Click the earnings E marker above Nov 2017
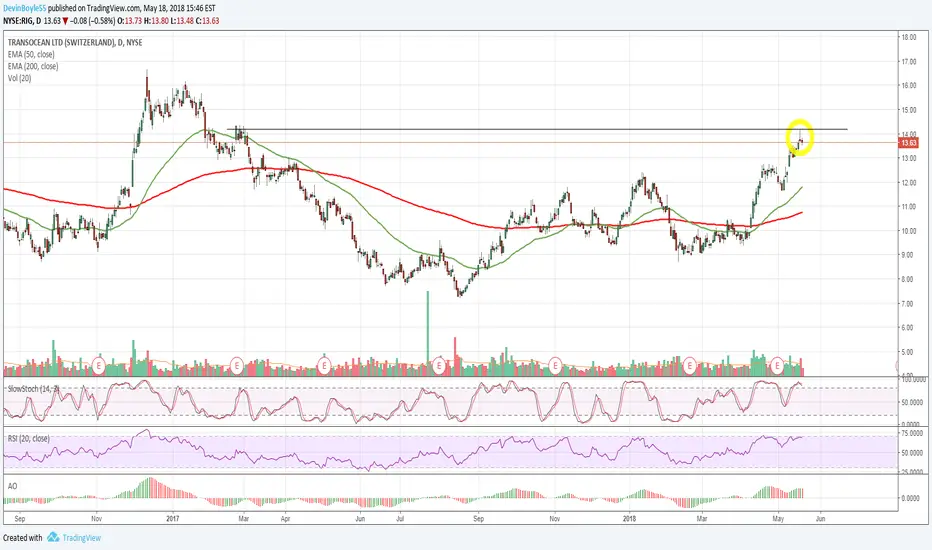 coord(555,364)
